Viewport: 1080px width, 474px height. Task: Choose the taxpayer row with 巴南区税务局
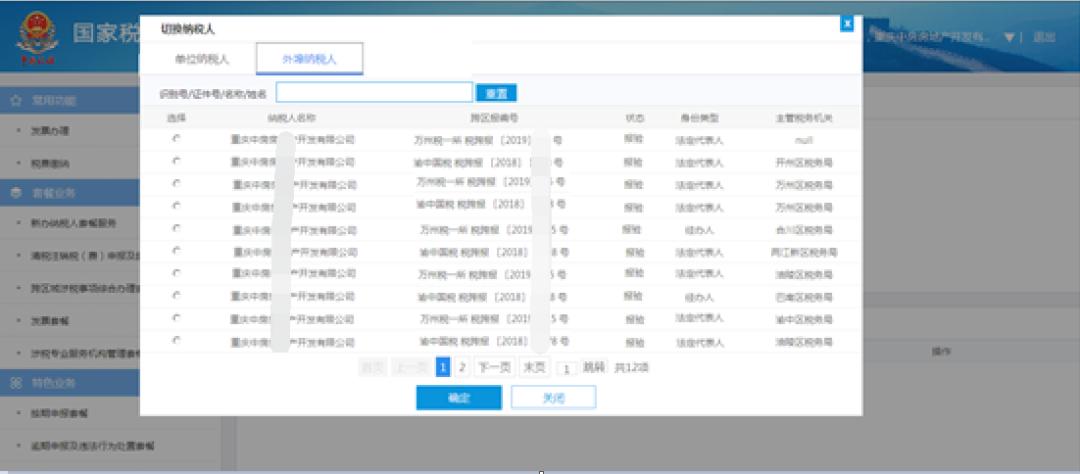click(x=176, y=296)
